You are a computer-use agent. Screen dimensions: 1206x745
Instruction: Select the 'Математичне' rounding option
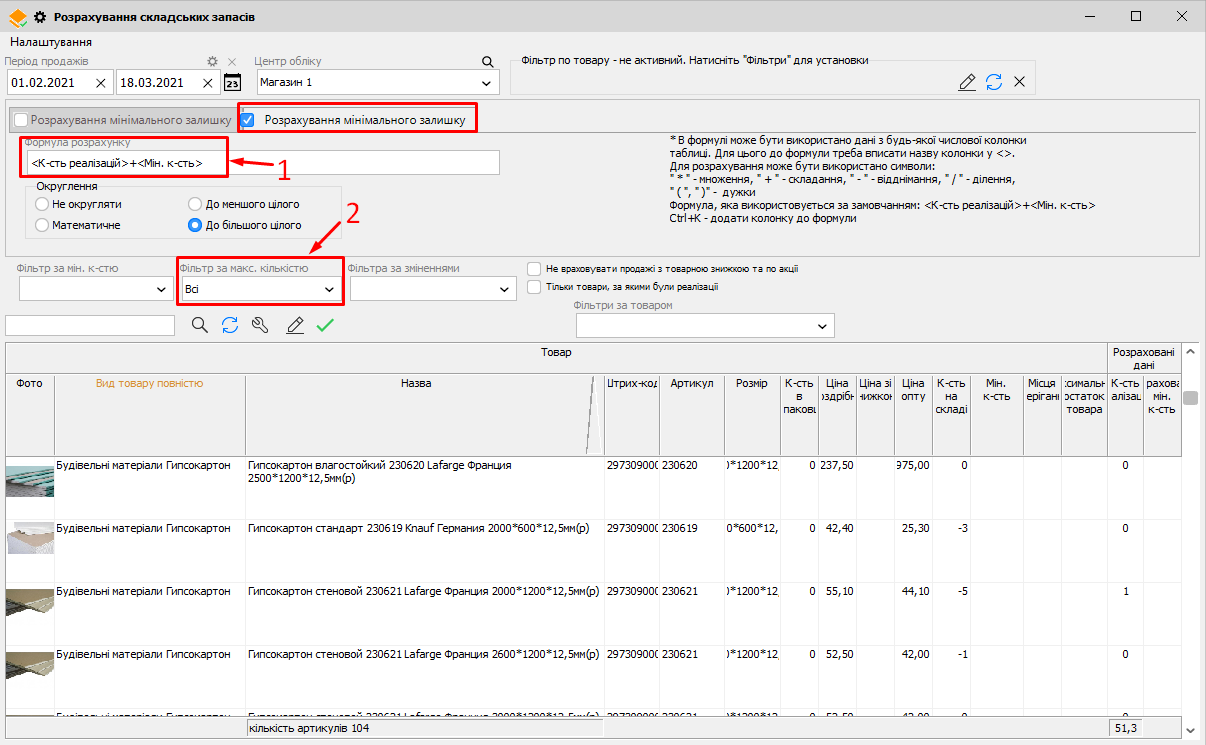43,226
